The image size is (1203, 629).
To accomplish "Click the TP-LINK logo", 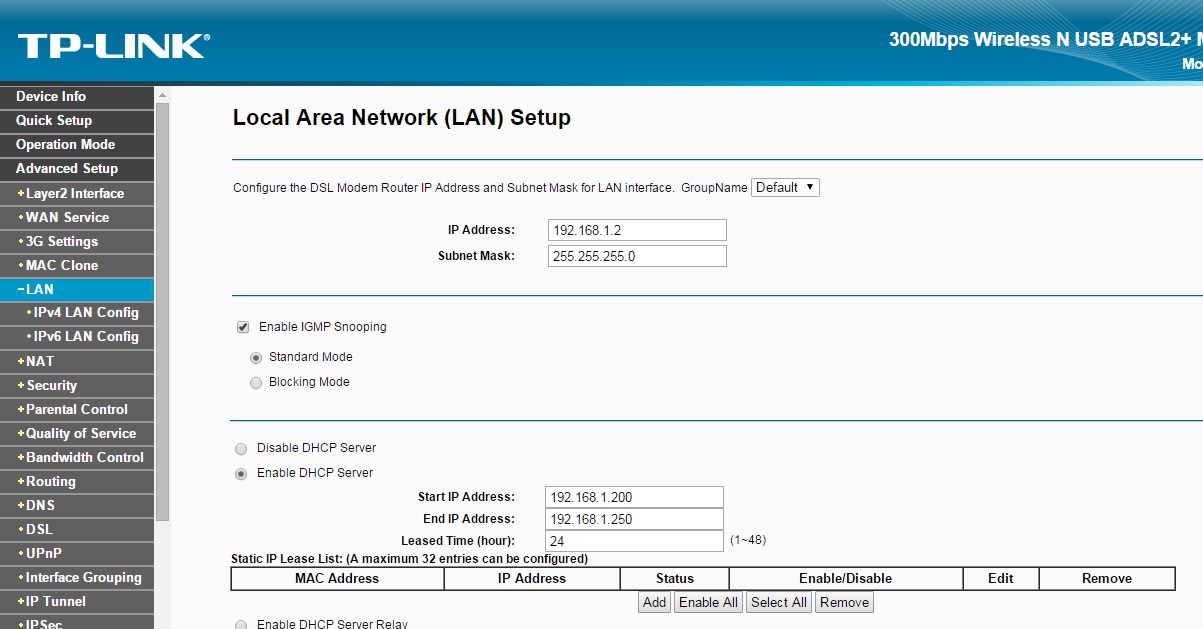I will point(113,46).
